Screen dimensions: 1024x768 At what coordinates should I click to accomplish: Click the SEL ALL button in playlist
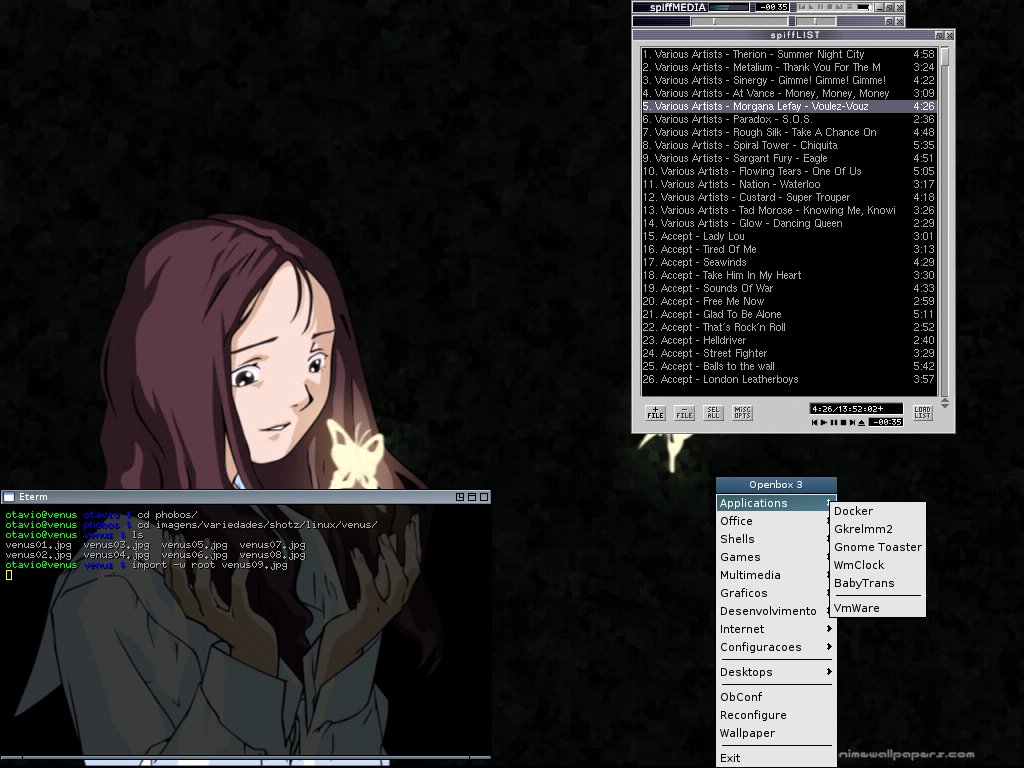[713, 412]
